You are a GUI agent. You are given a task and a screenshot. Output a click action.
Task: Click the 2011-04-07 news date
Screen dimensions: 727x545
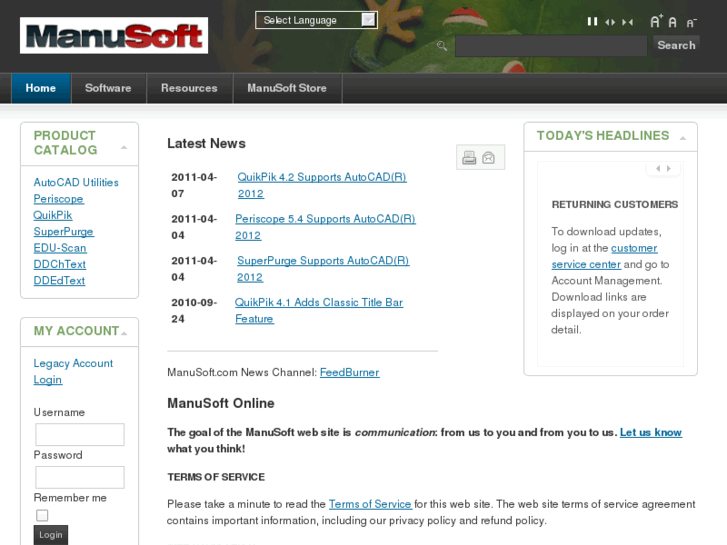pyautogui.click(x=194, y=186)
